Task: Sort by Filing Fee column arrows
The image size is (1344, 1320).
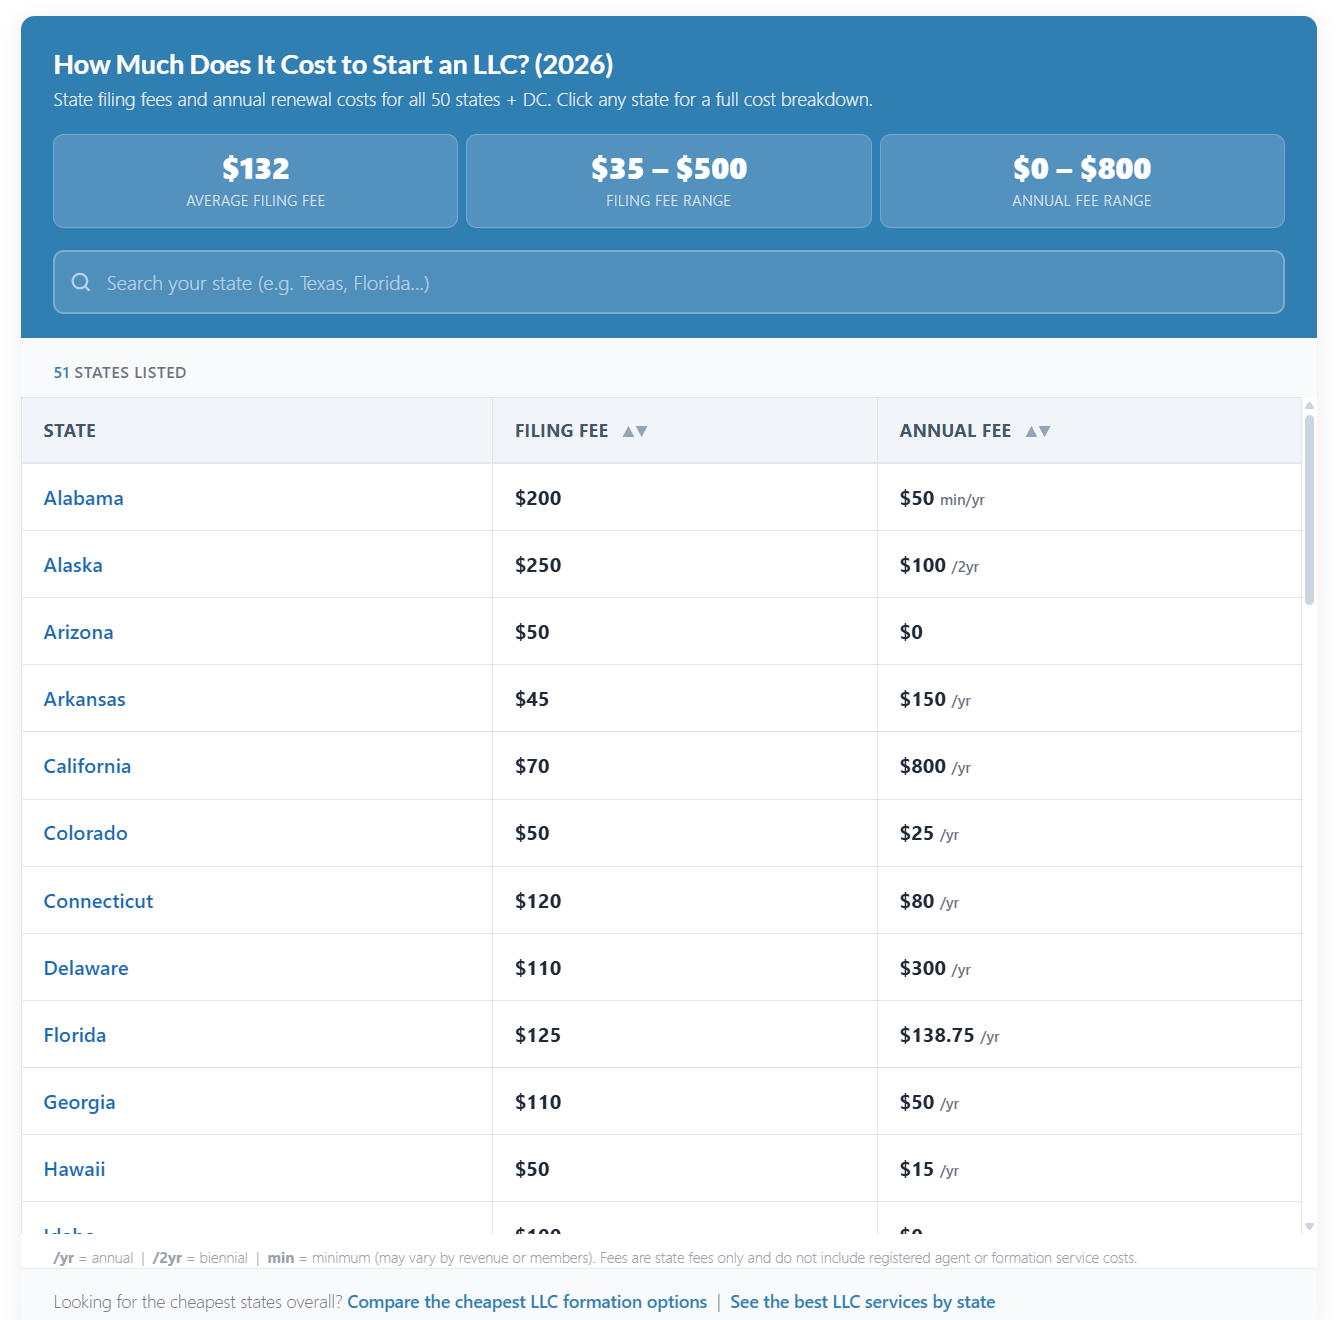Action: 635,431
